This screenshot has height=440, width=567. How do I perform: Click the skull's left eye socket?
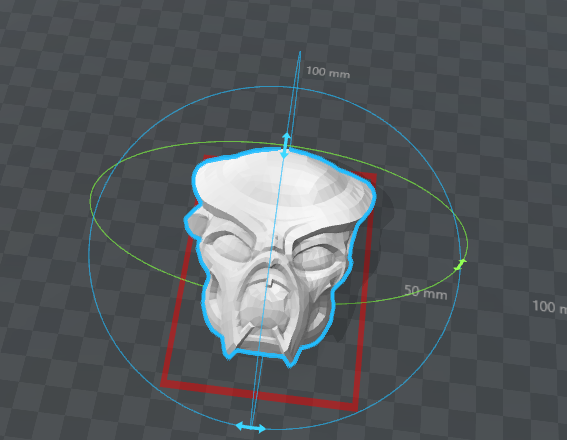click(232, 245)
